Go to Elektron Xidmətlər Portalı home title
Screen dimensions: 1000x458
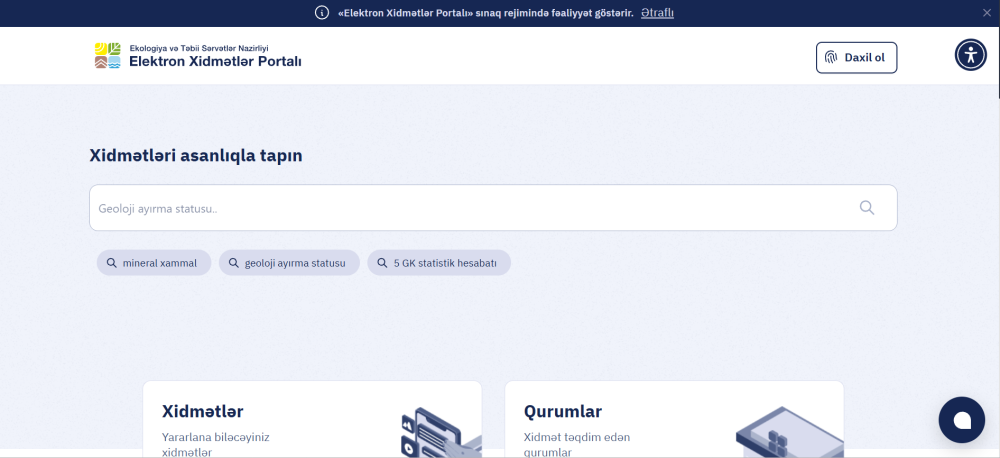click(x=216, y=61)
